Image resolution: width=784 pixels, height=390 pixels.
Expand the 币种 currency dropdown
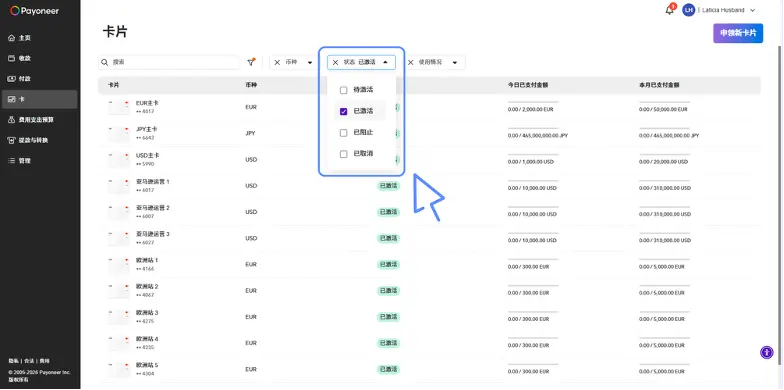tap(310, 62)
